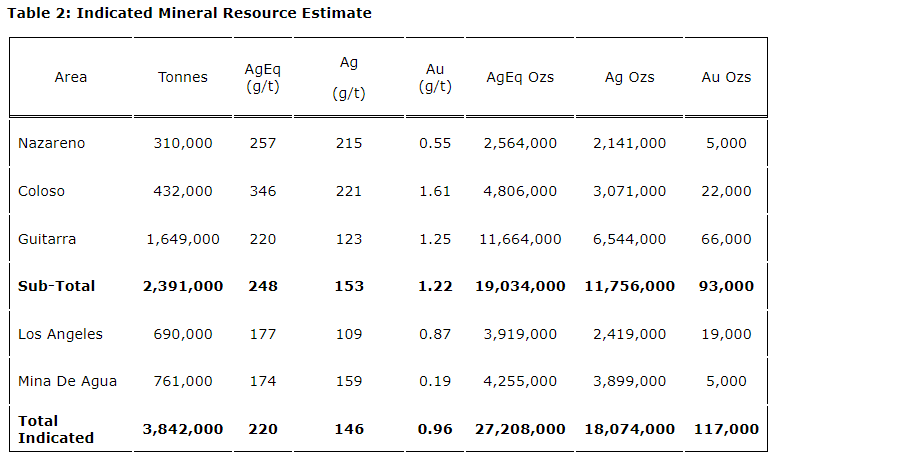898x457 pixels.
Task: Click Nazareno Au grade '0.55'
Action: pyautogui.click(x=435, y=143)
